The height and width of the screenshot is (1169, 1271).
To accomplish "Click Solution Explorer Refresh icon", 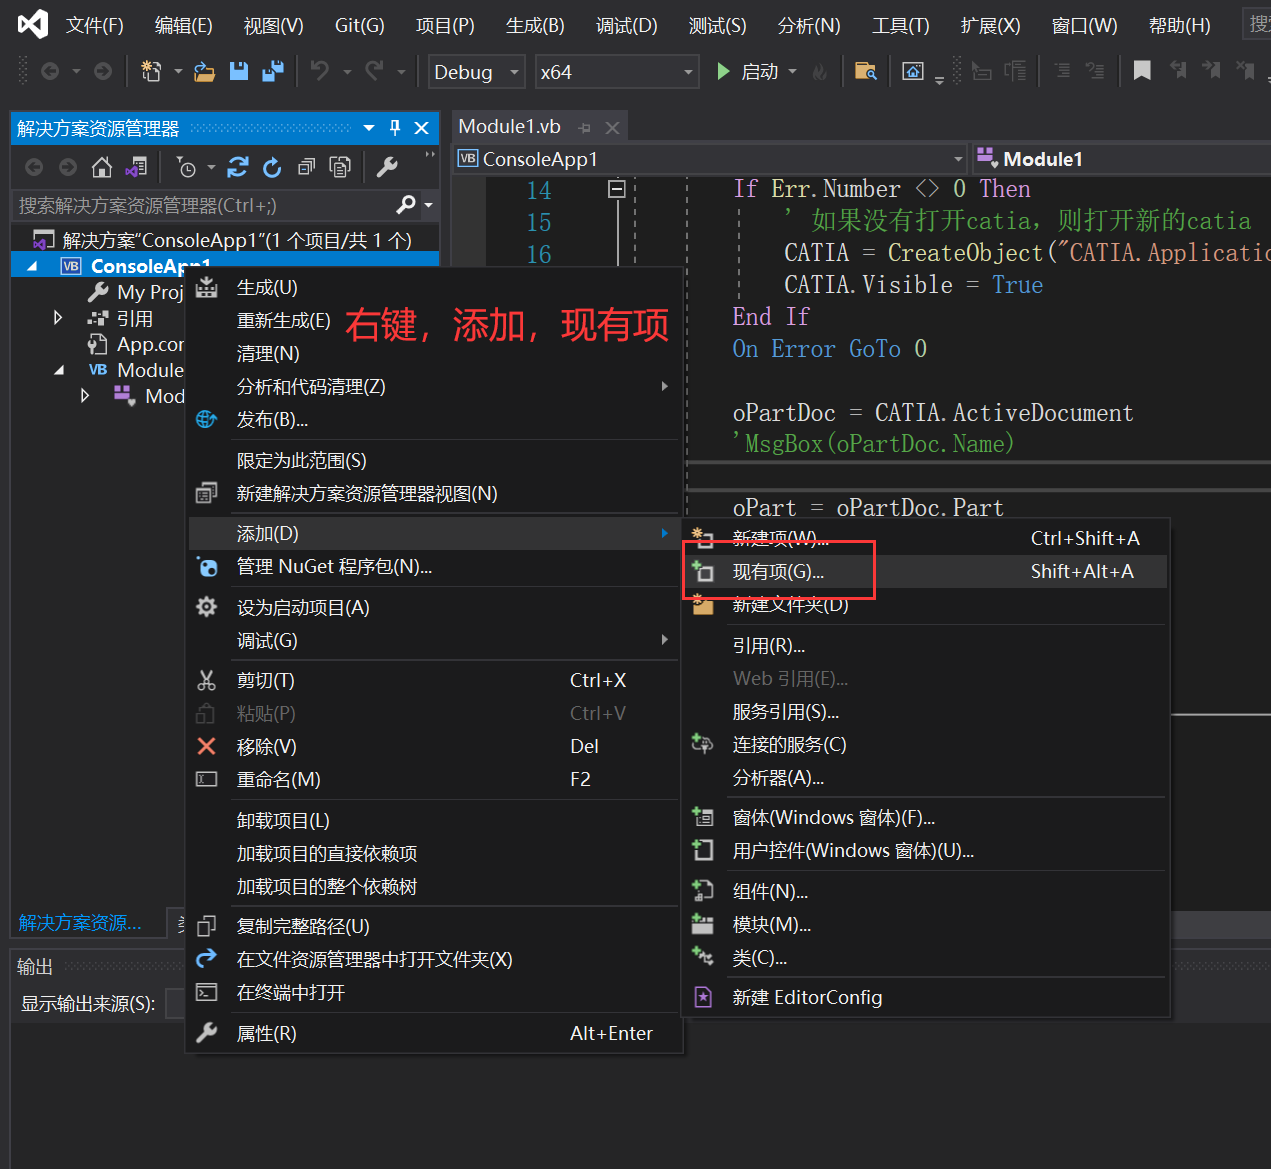I will pos(272,167).
